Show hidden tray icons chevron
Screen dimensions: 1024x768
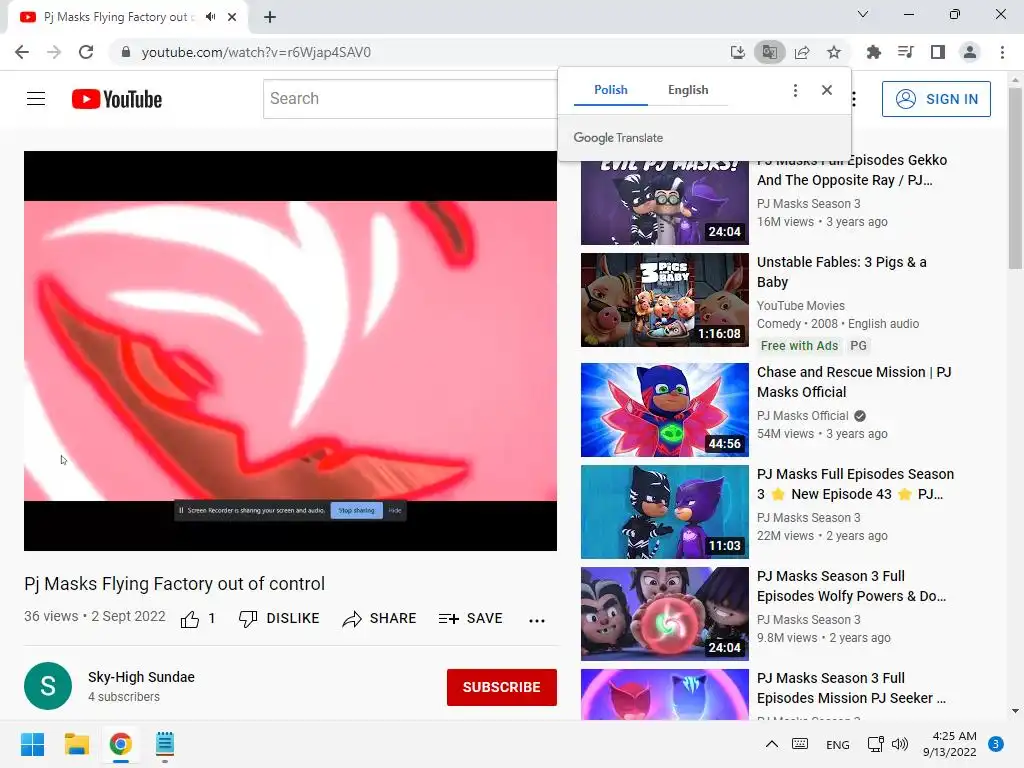[771, 744]
